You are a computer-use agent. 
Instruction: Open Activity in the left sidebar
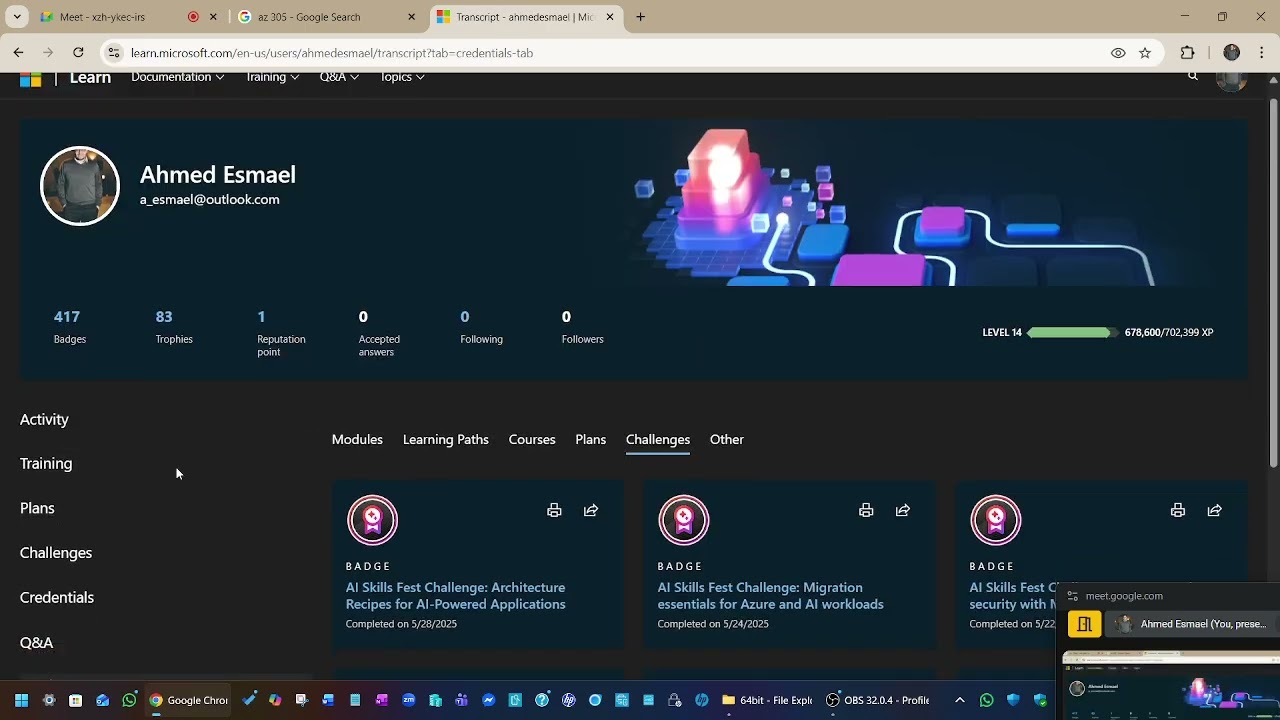44,419
